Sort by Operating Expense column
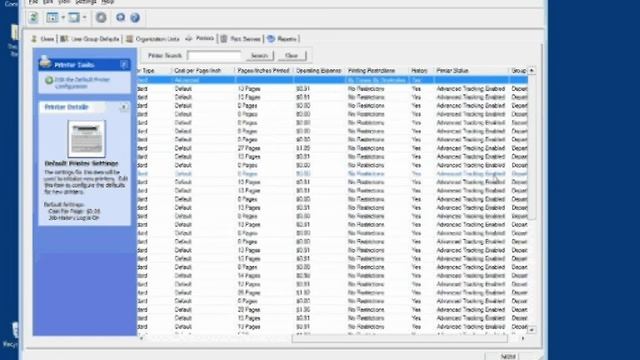 [x=319, y=71]
